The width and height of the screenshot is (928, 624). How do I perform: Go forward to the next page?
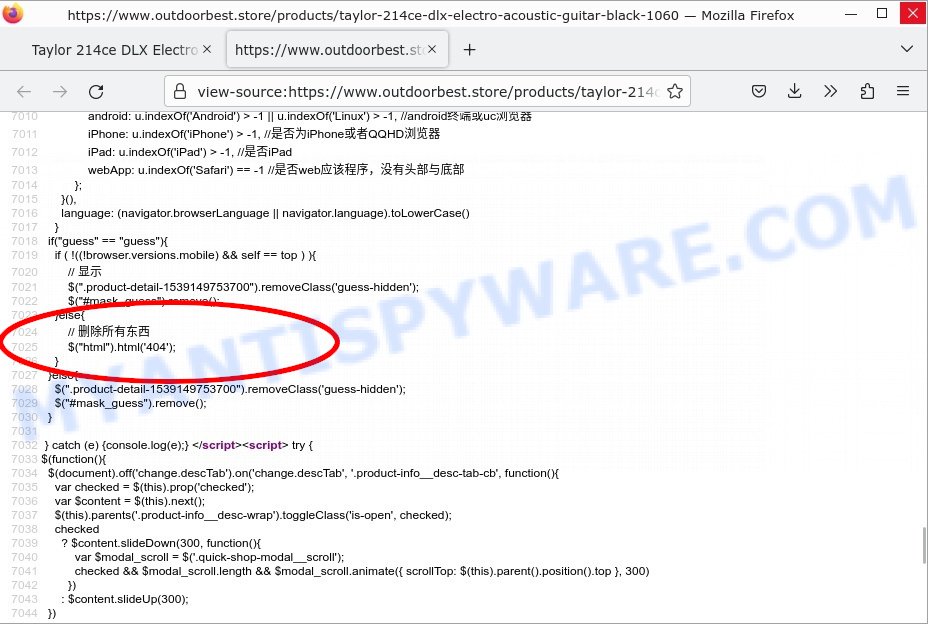click(60, 91)
